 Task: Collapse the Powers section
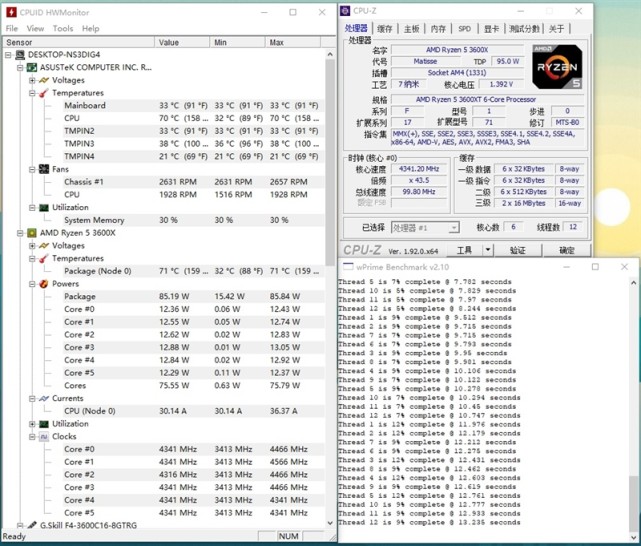coord(32,284)
